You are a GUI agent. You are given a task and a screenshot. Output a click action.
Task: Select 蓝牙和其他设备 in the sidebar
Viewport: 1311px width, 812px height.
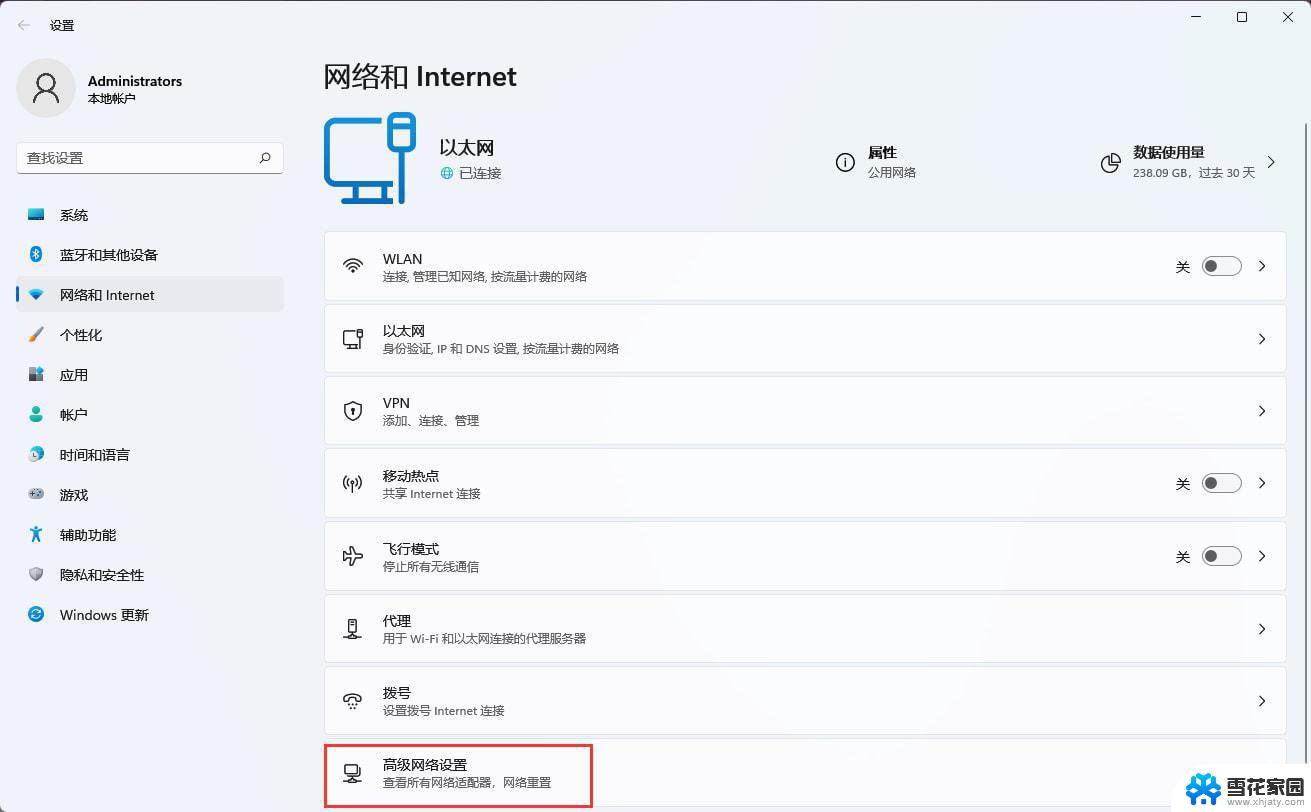150,255
